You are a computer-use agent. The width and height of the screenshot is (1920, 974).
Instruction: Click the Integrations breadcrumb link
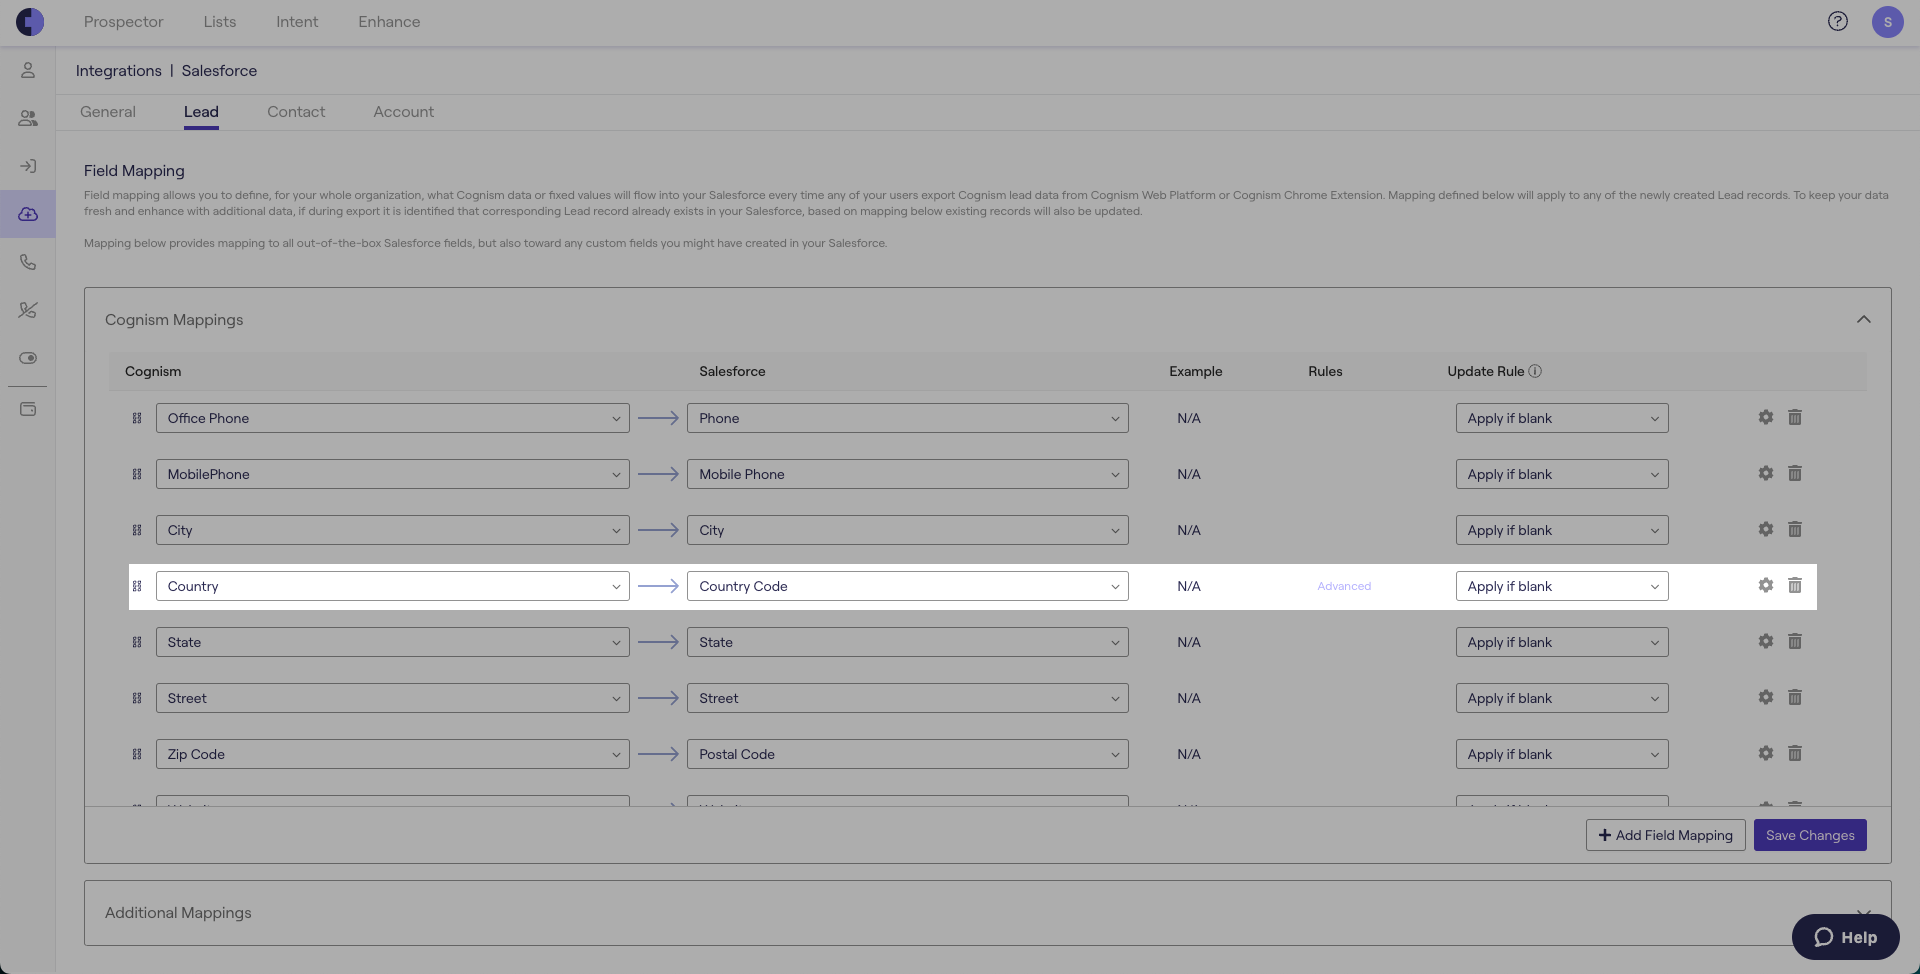(x=119, y=71)
